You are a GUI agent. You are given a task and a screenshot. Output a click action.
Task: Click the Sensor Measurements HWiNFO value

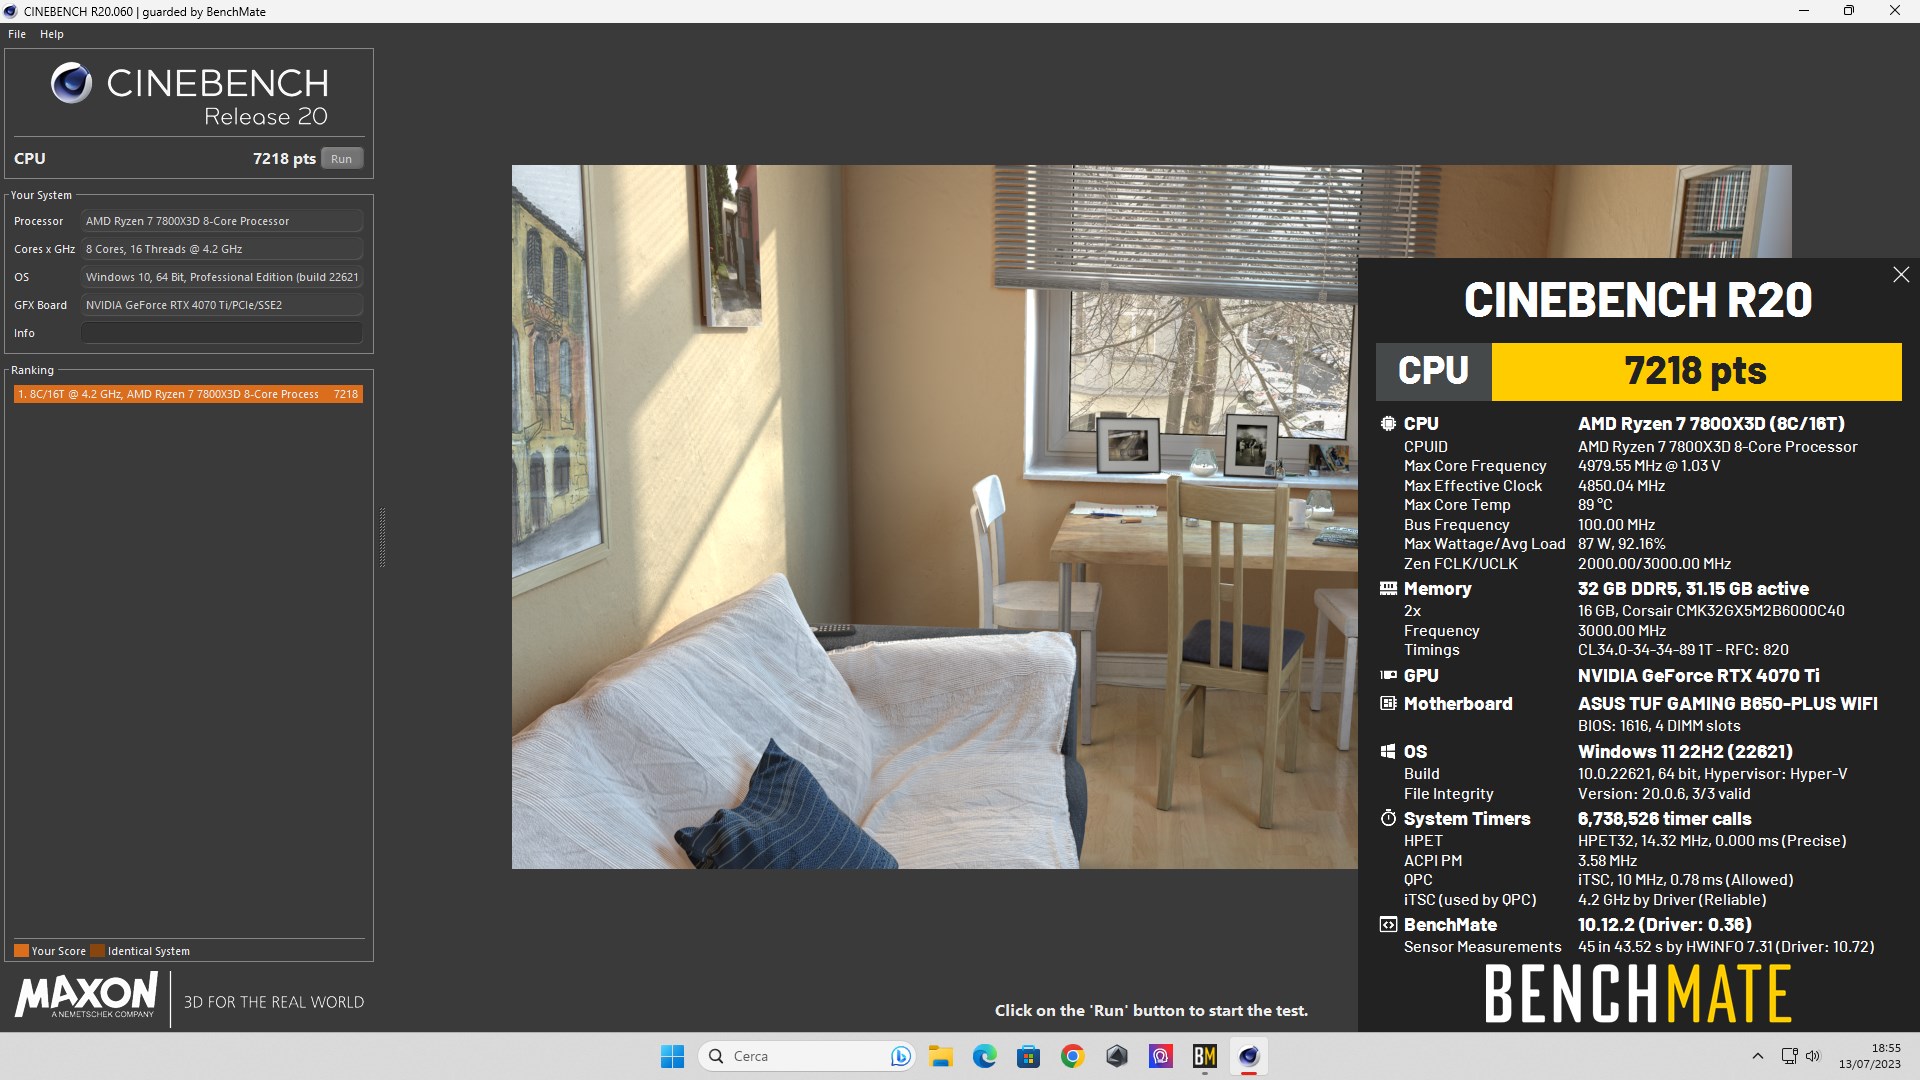click(1726, 947)
